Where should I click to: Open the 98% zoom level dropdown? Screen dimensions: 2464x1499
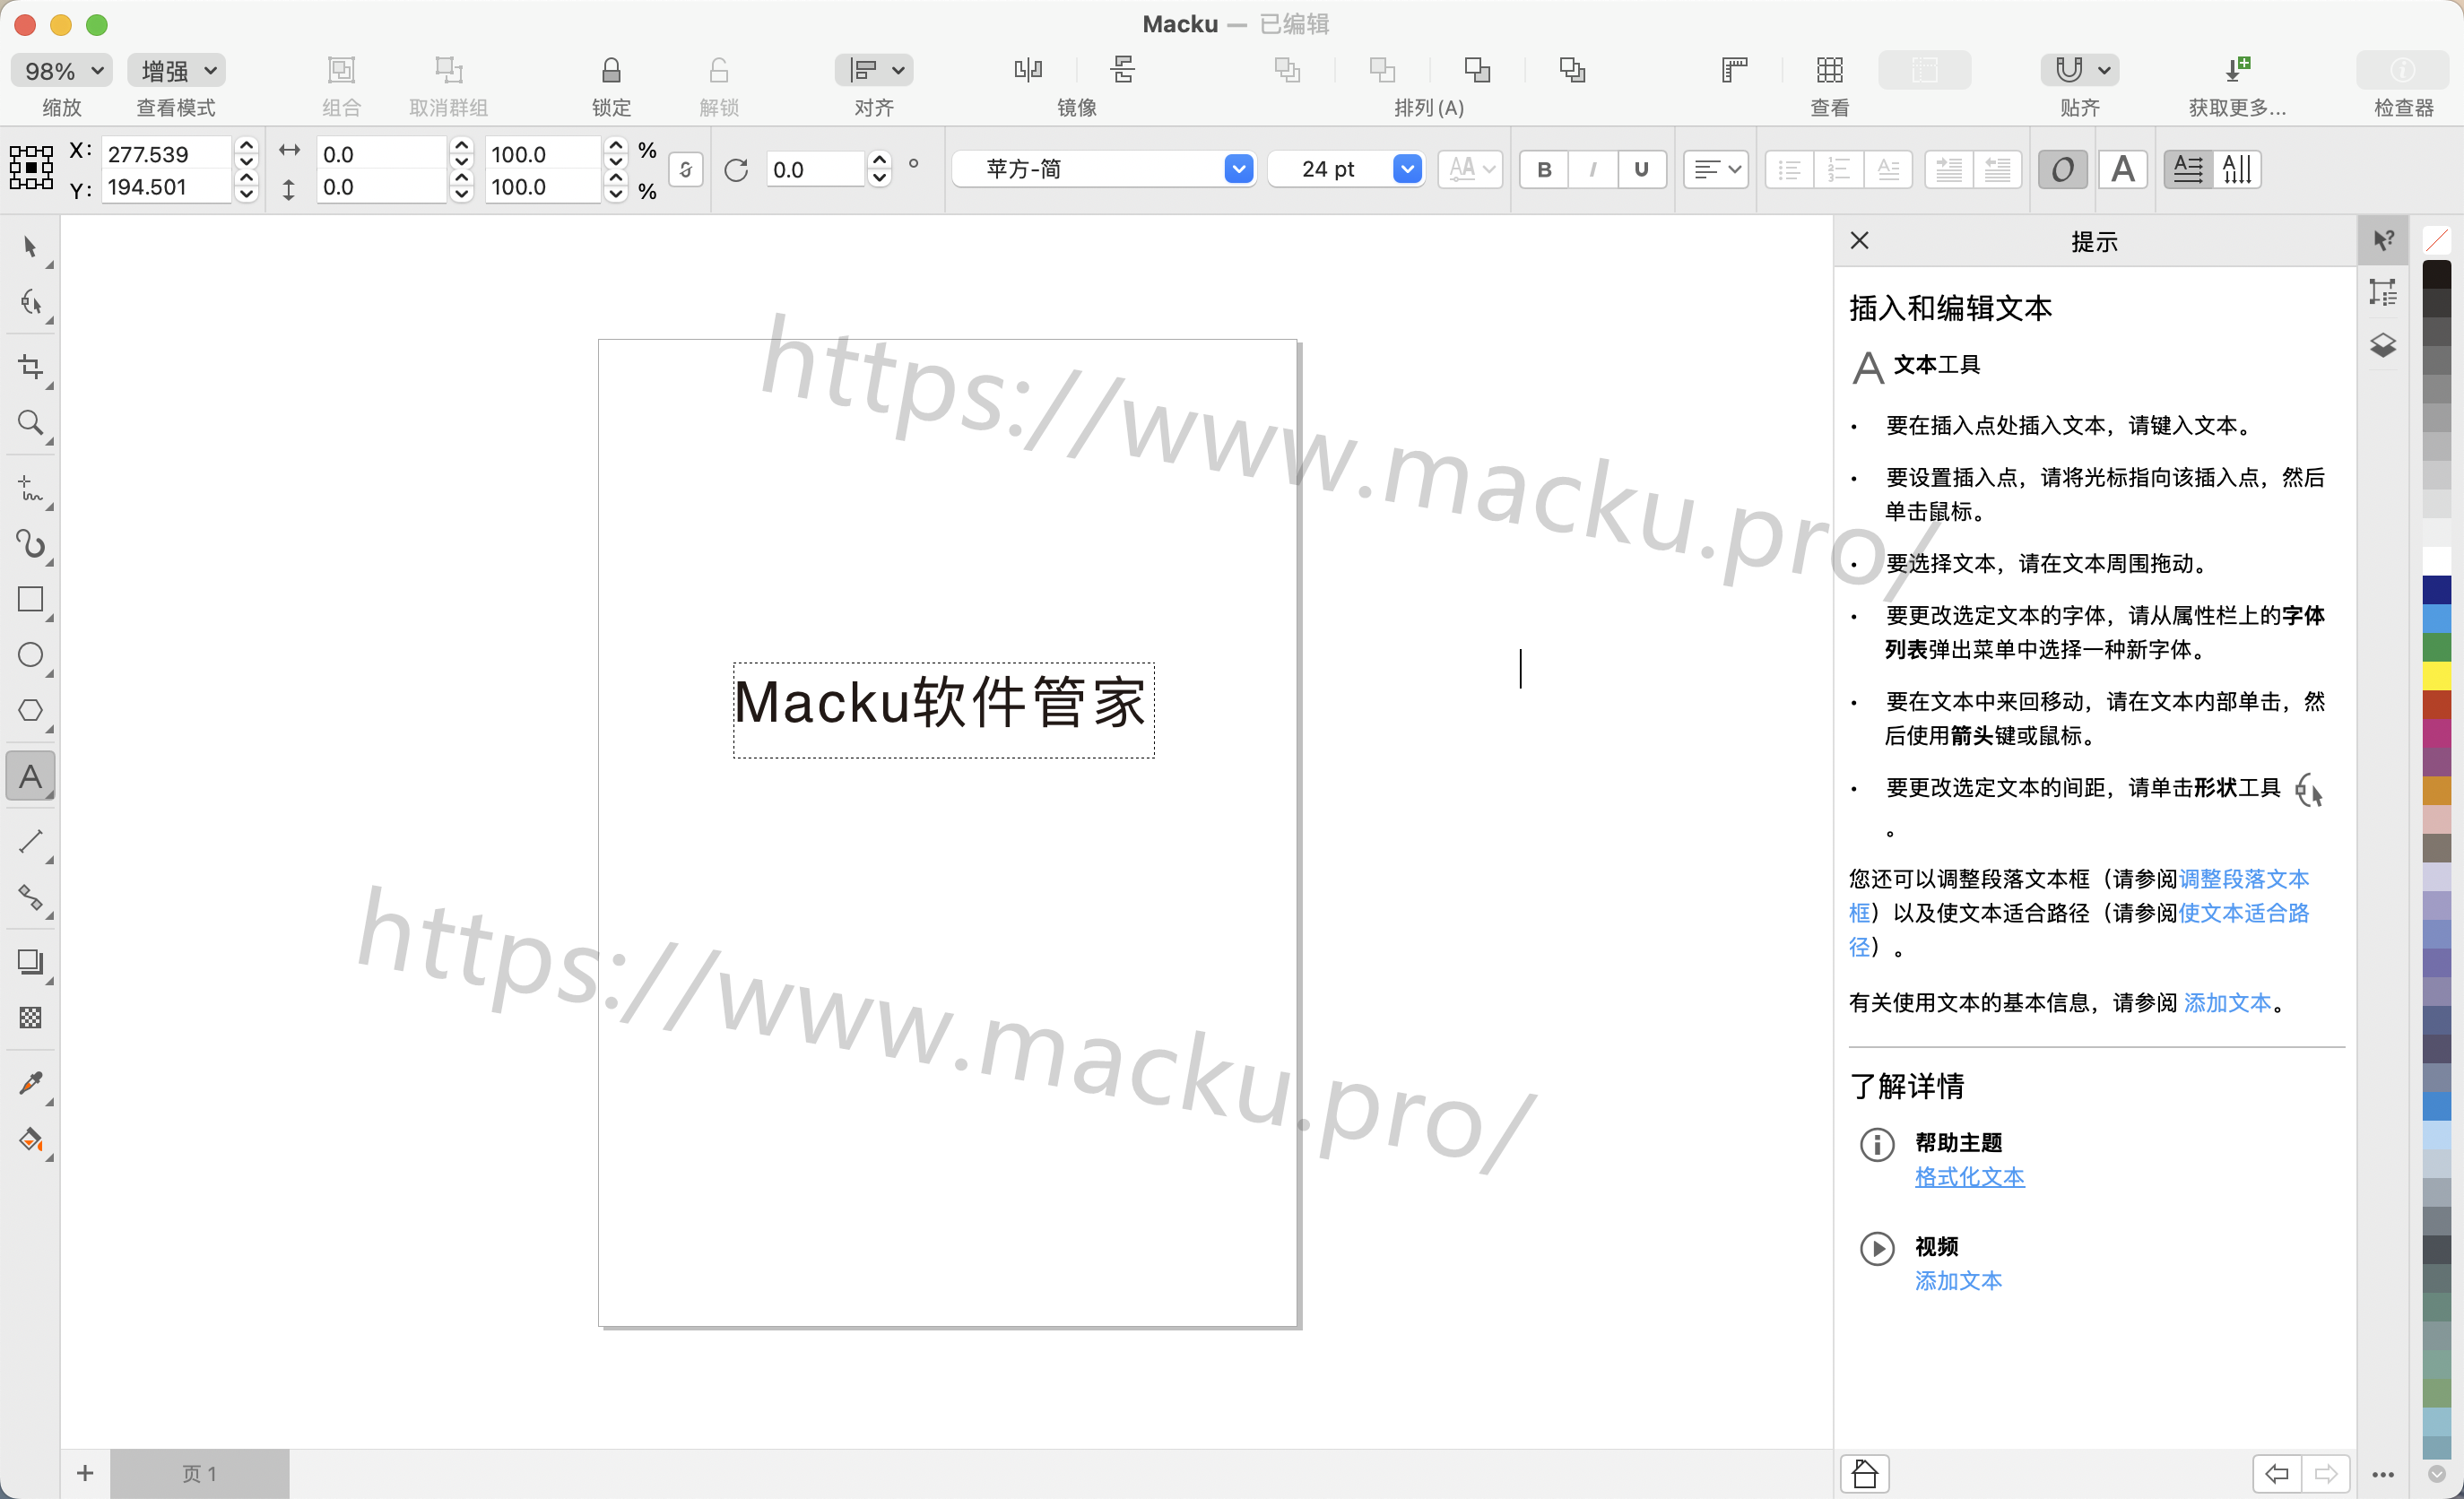[61, 70]
